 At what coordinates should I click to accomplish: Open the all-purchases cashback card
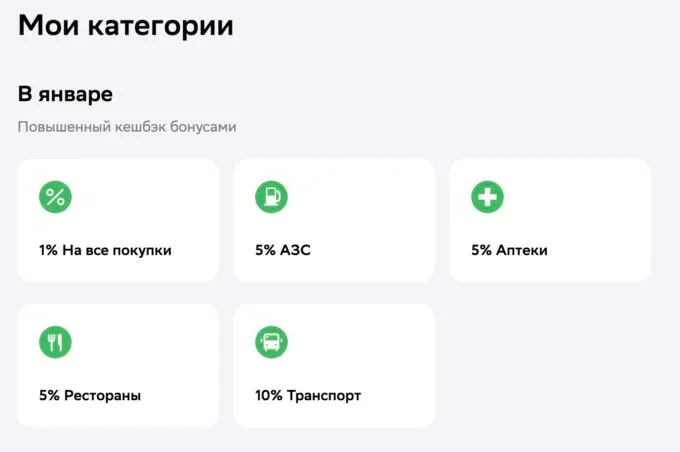[118, 220]
